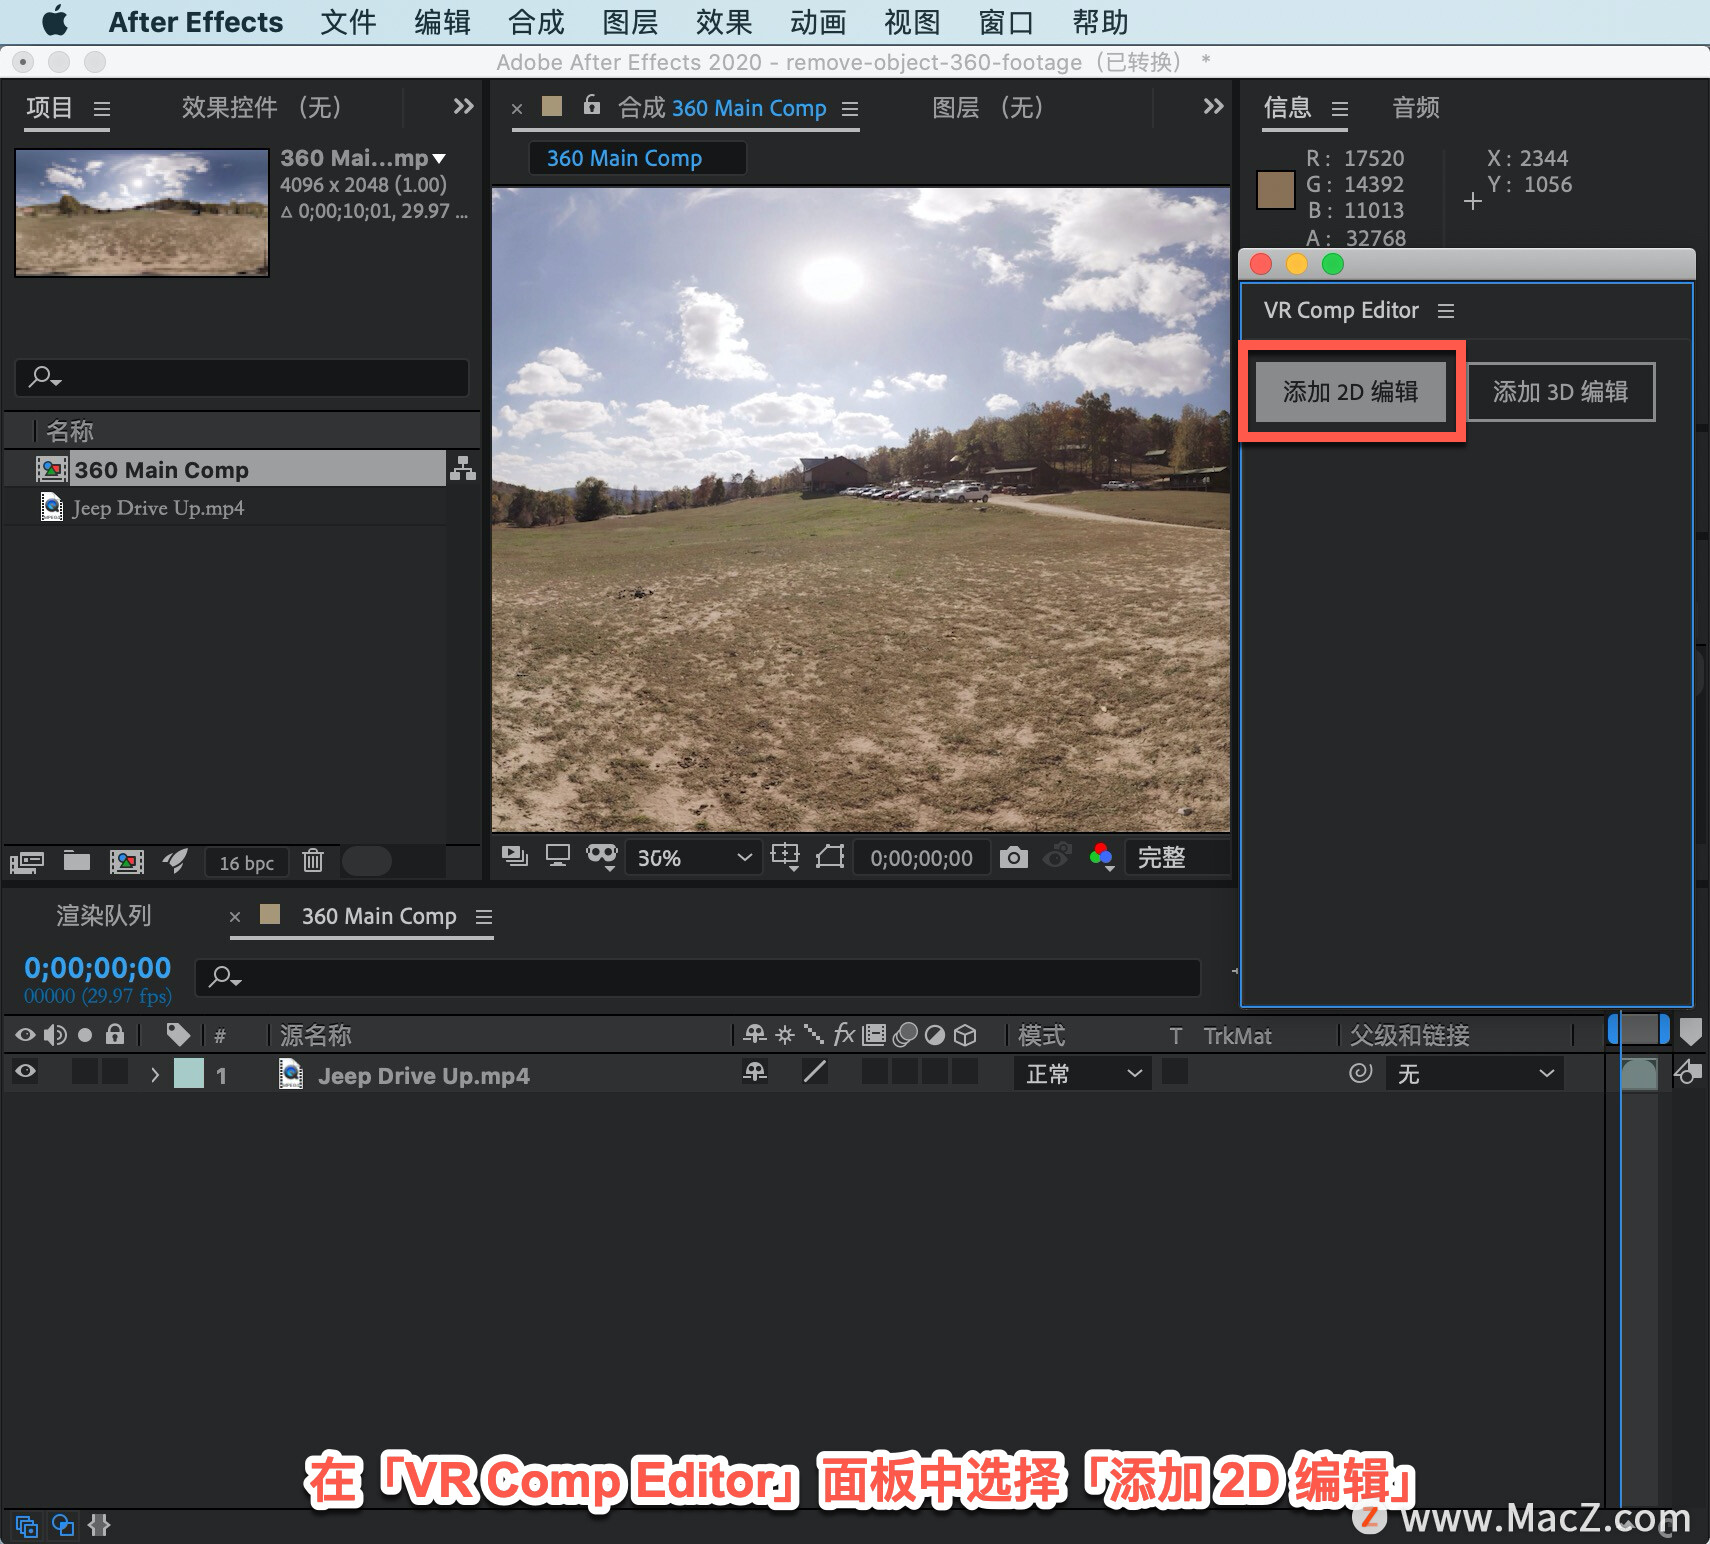The height and width of the screenshot is (1544, 1710).
Task: Click the Interpret Footage icon in Project panel
Action: point(27,861)
